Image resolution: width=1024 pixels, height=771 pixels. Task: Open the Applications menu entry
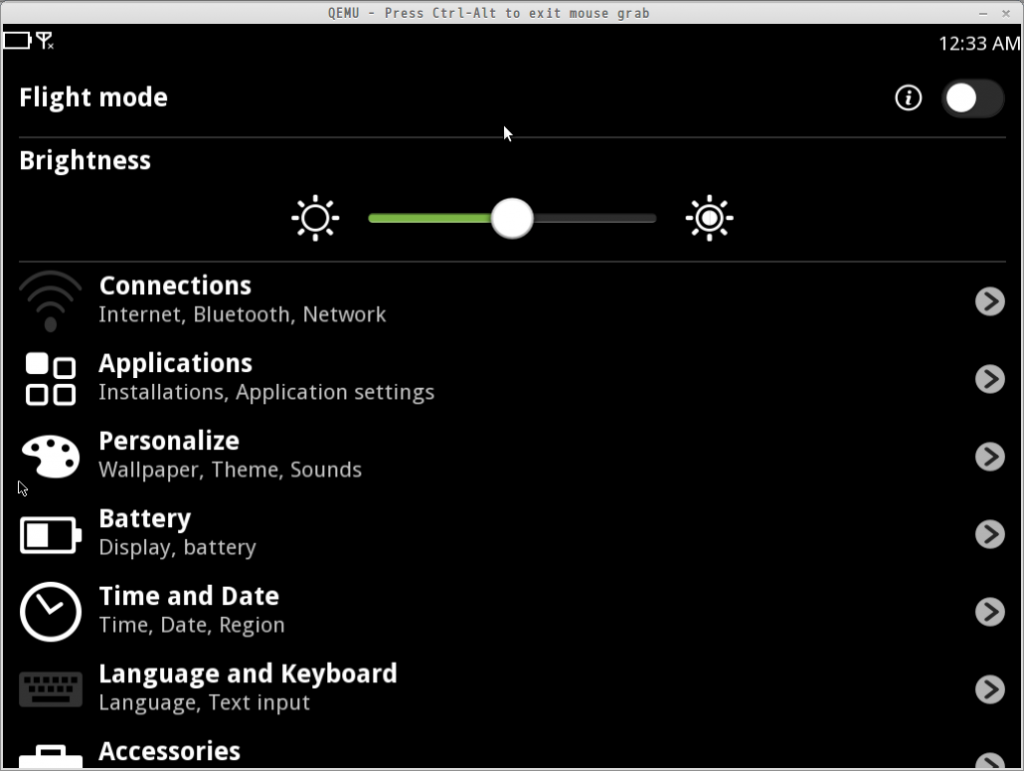[512, 379]
